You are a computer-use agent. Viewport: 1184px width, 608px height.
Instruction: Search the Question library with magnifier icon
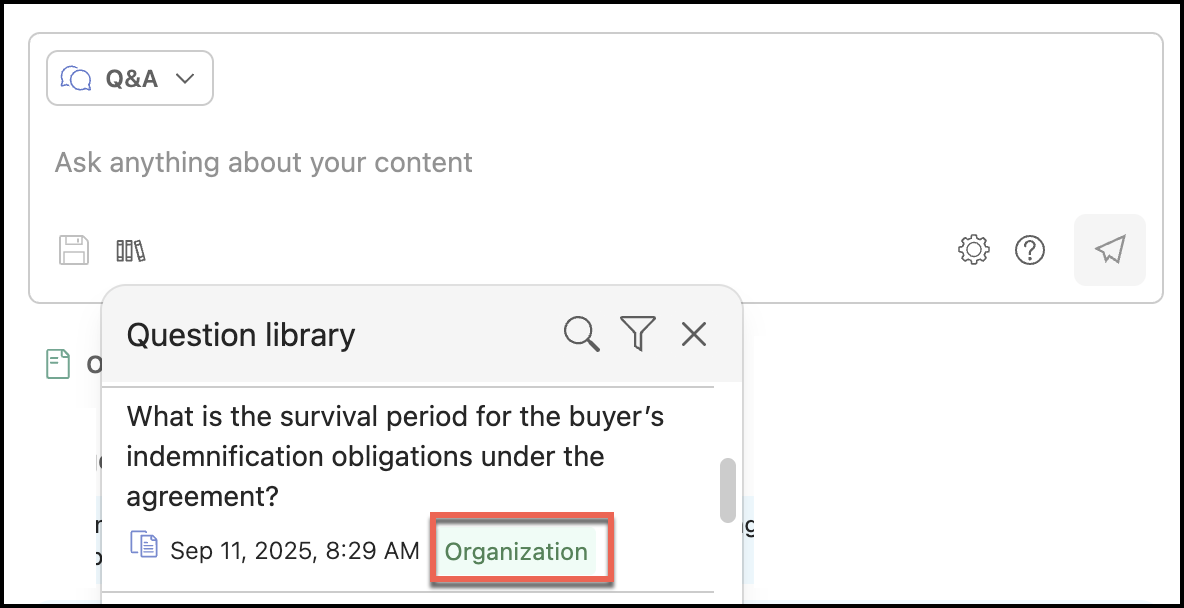pyautogui.click(x=581, y=334)
